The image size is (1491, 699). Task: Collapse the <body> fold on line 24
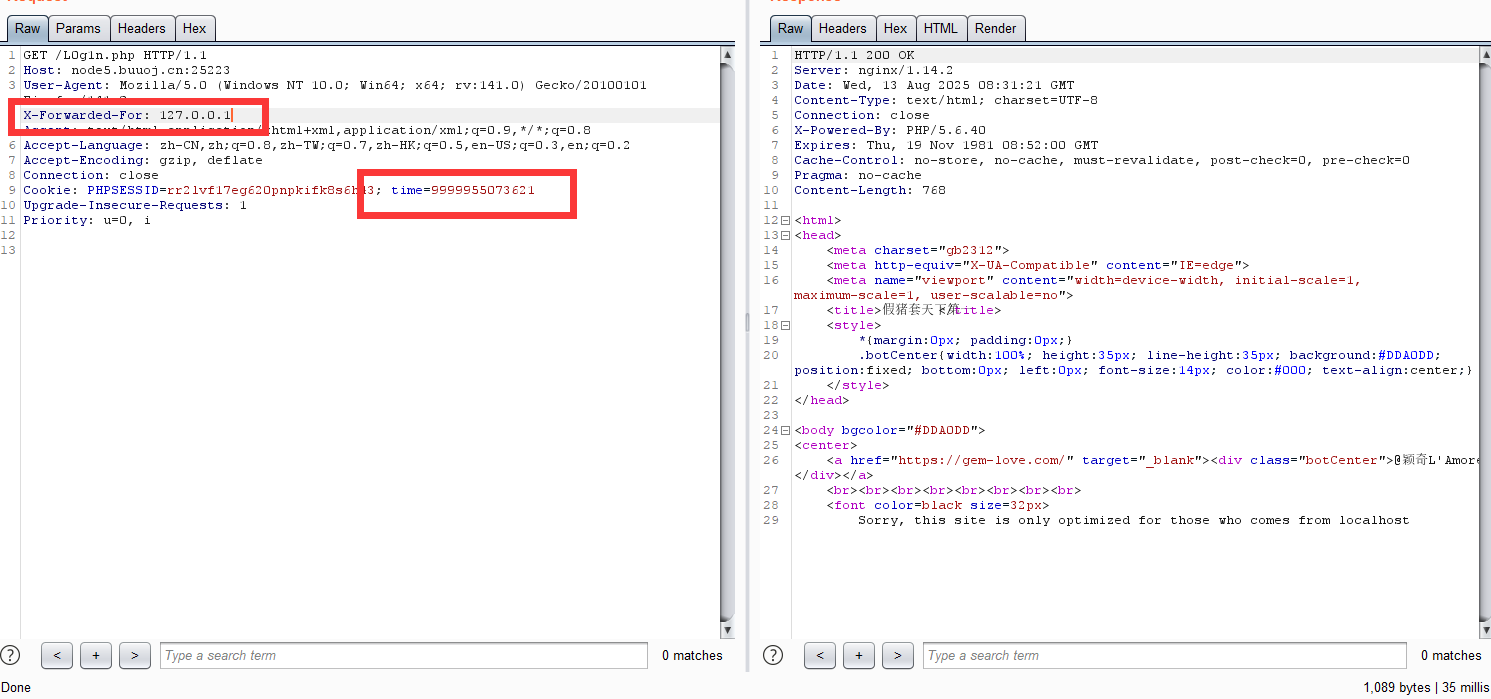[785, 430]
